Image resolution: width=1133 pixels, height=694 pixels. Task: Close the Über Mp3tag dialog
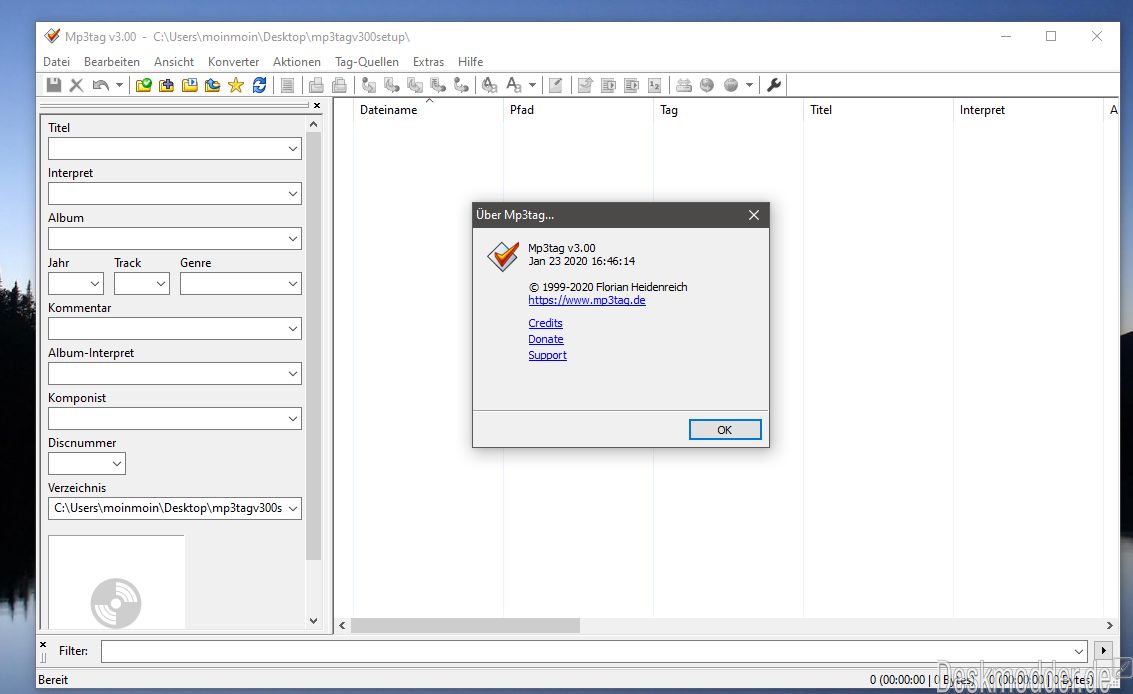754,215
